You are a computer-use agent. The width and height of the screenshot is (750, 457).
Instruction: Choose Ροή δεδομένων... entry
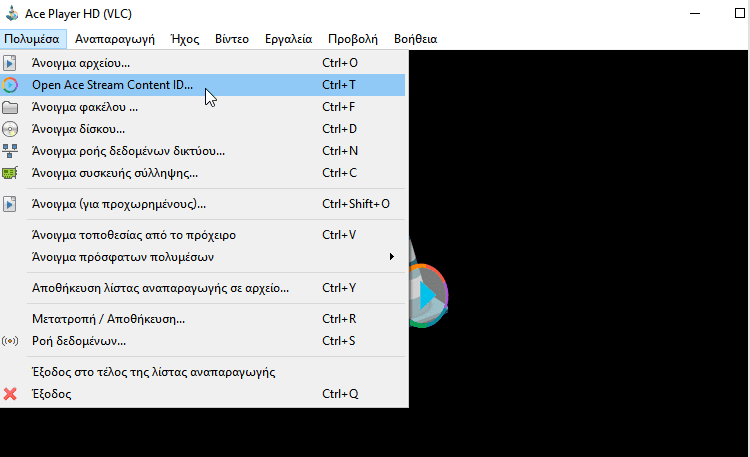click(x=203, y=341)
